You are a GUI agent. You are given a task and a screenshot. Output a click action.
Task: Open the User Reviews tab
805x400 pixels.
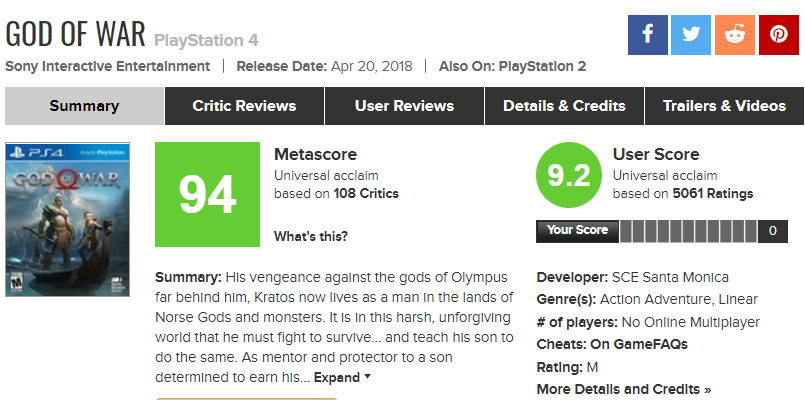tap(404, 106)
